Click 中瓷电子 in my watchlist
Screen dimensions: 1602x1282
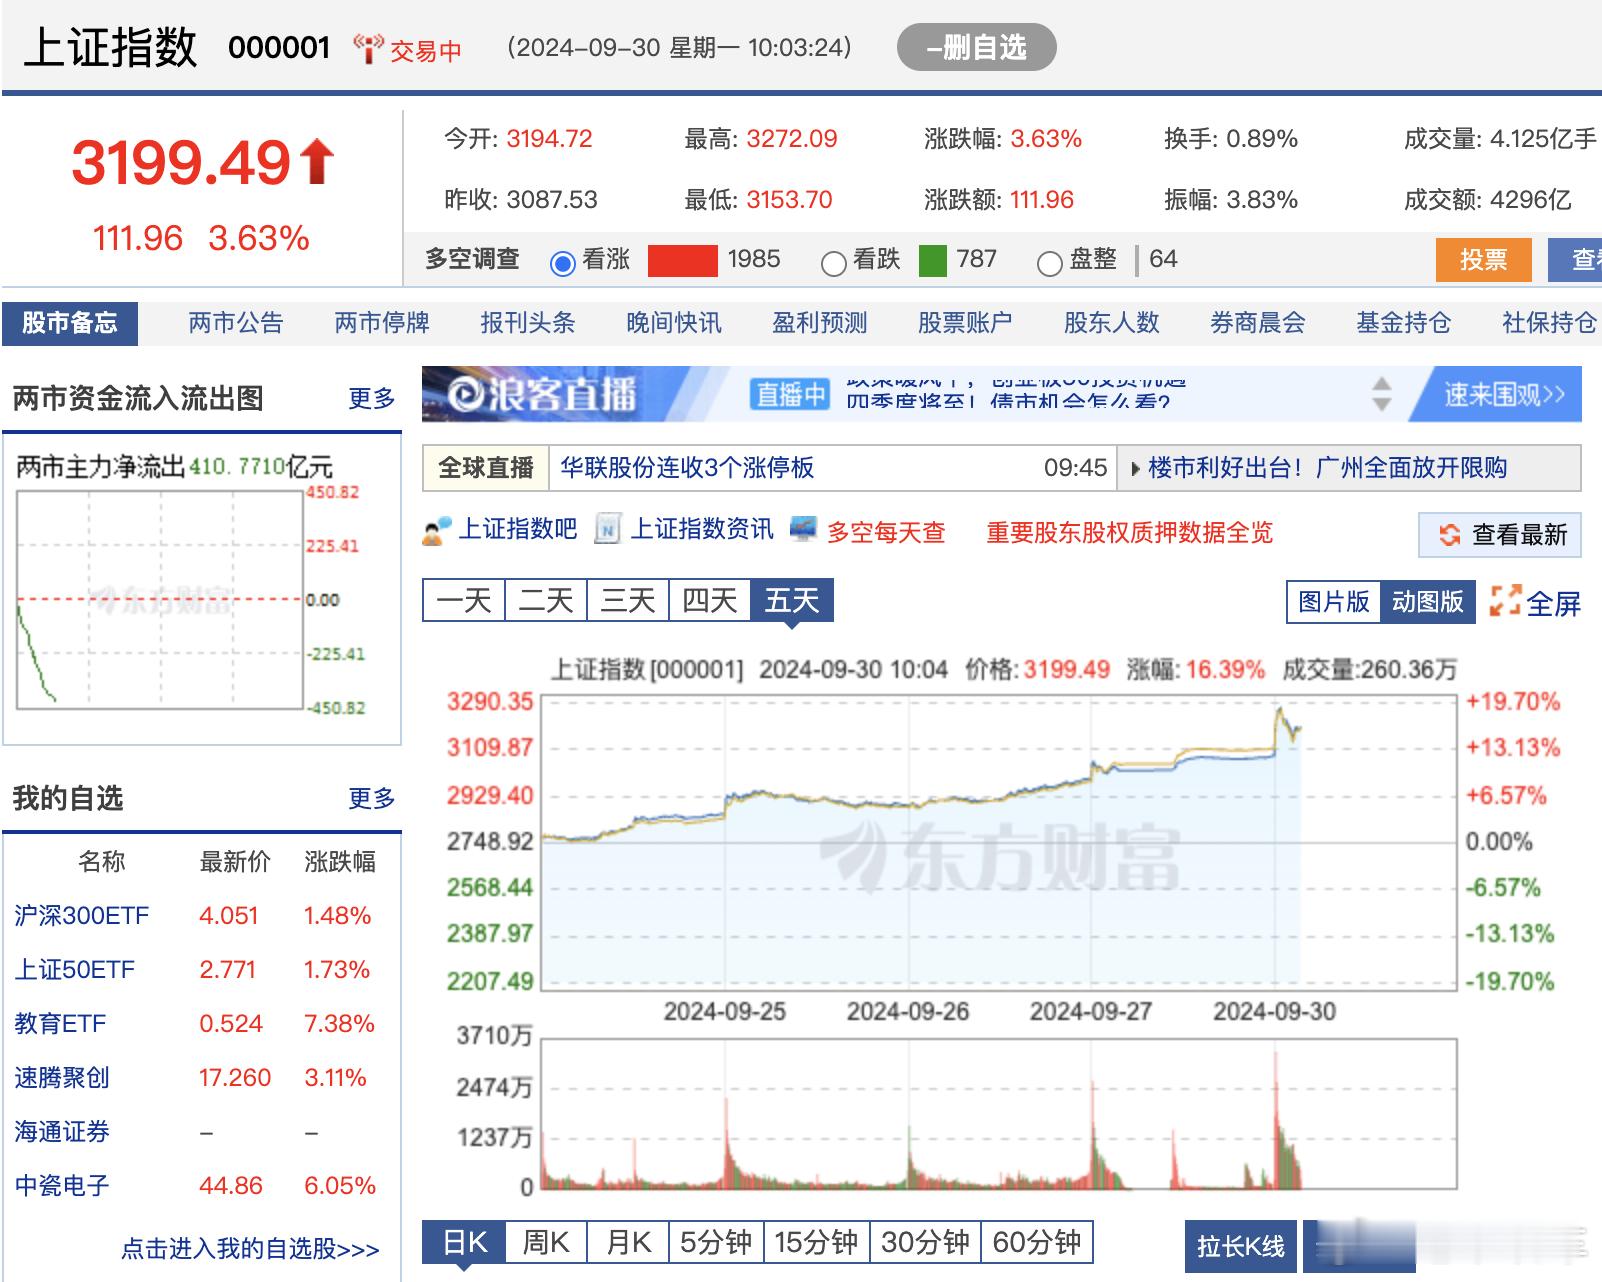click(x=62, y=1186)
